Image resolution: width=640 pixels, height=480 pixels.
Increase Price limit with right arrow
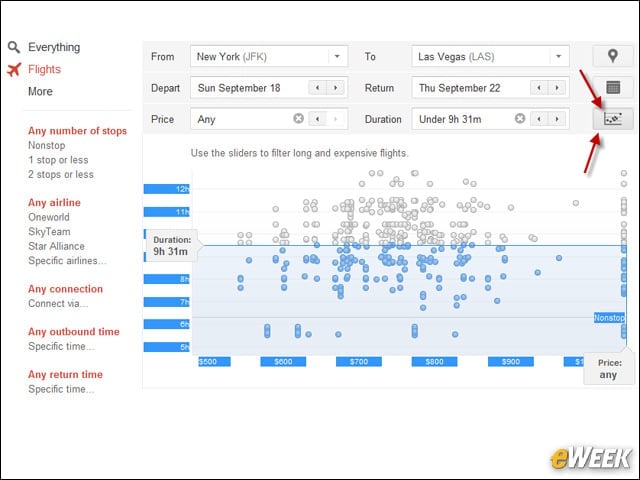(336, 119)
